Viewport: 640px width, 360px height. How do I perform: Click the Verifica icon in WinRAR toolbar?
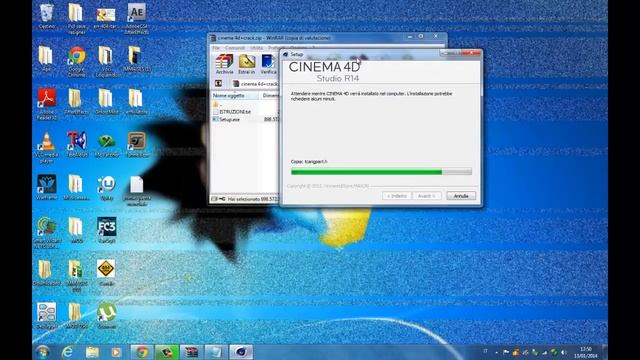pyautogui.click(x=268, y=64)
